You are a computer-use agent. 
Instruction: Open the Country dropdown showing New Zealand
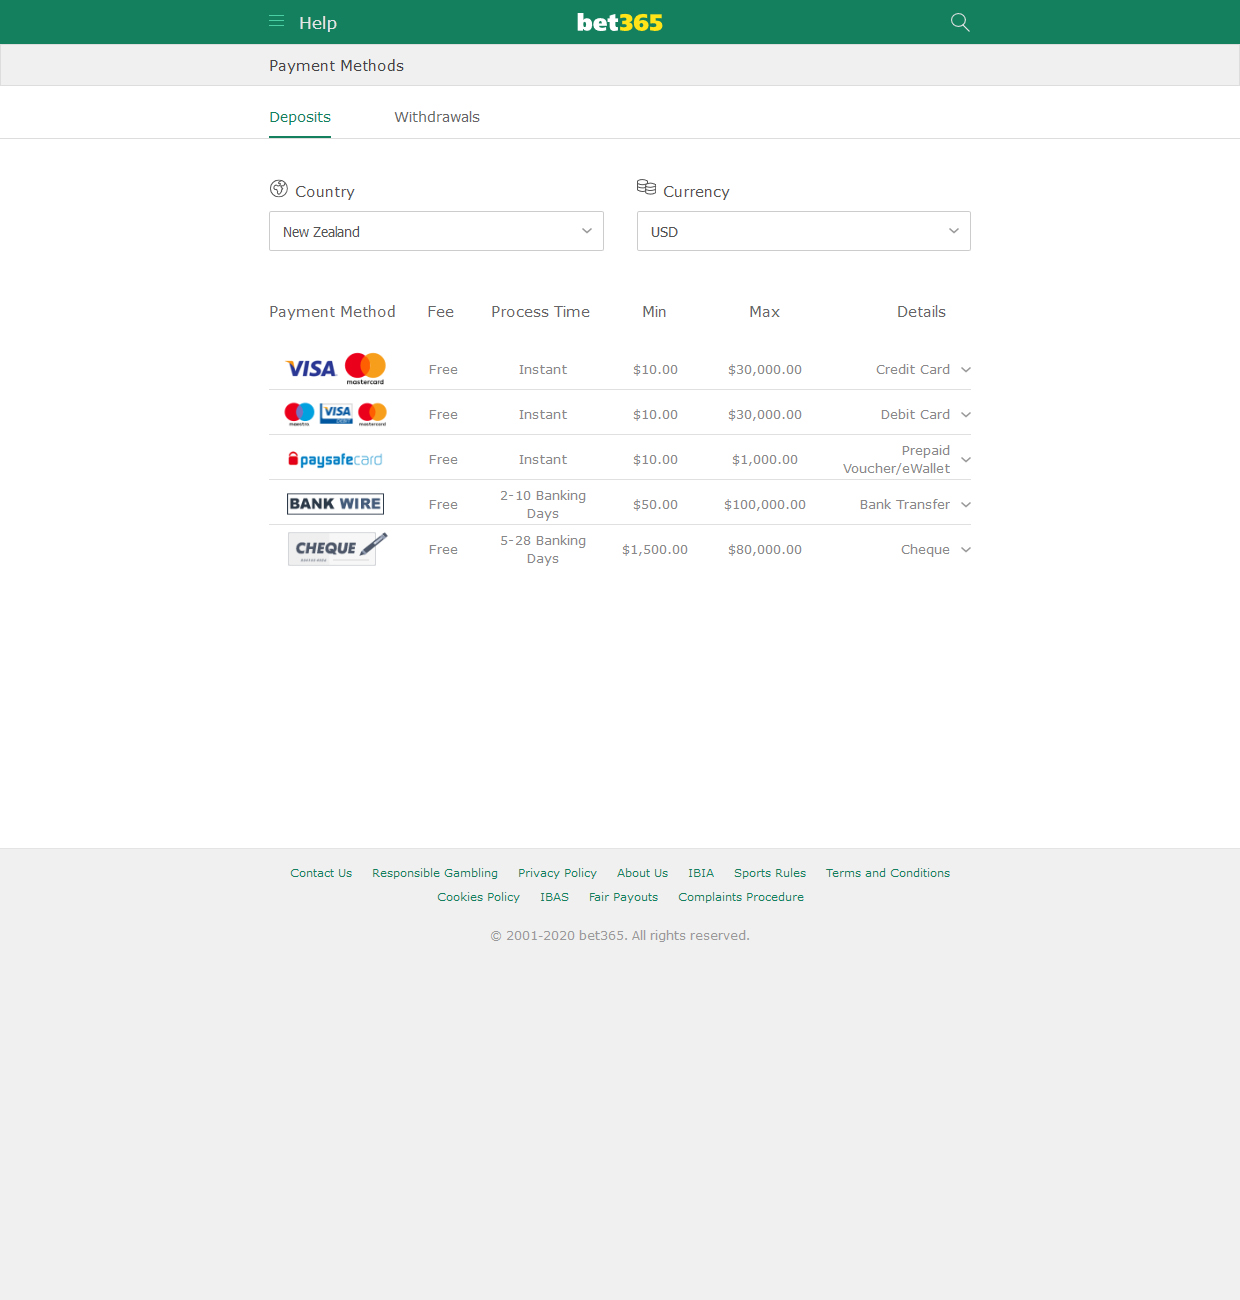point(436,231)
